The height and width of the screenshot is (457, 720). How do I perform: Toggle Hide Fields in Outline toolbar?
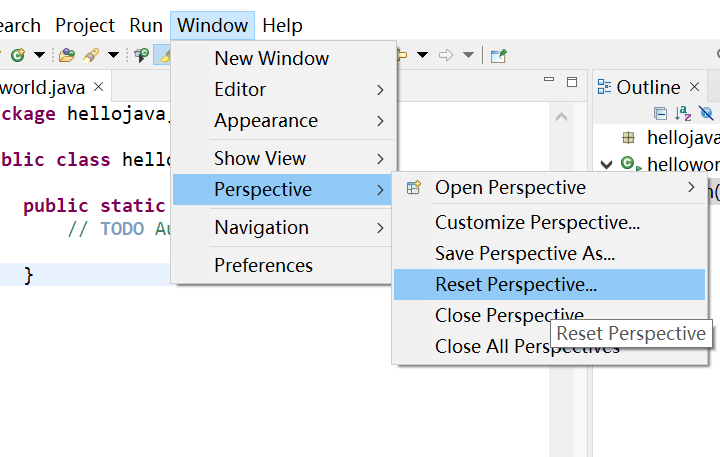coord(706,113)
